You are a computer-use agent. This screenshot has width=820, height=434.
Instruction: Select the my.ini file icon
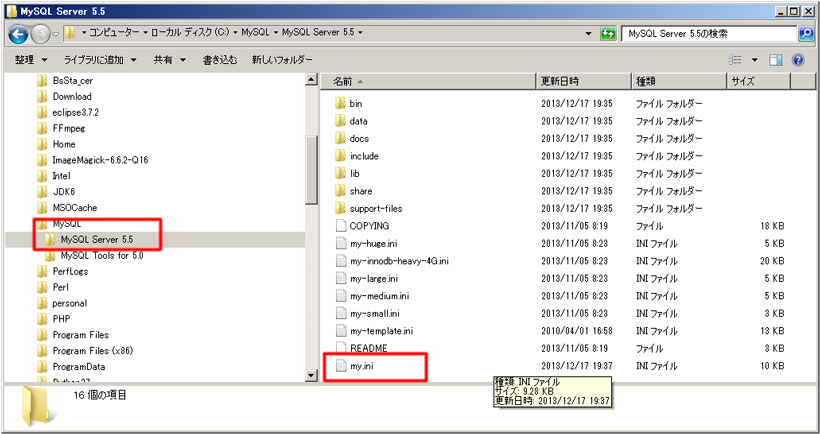coord(341,366)
